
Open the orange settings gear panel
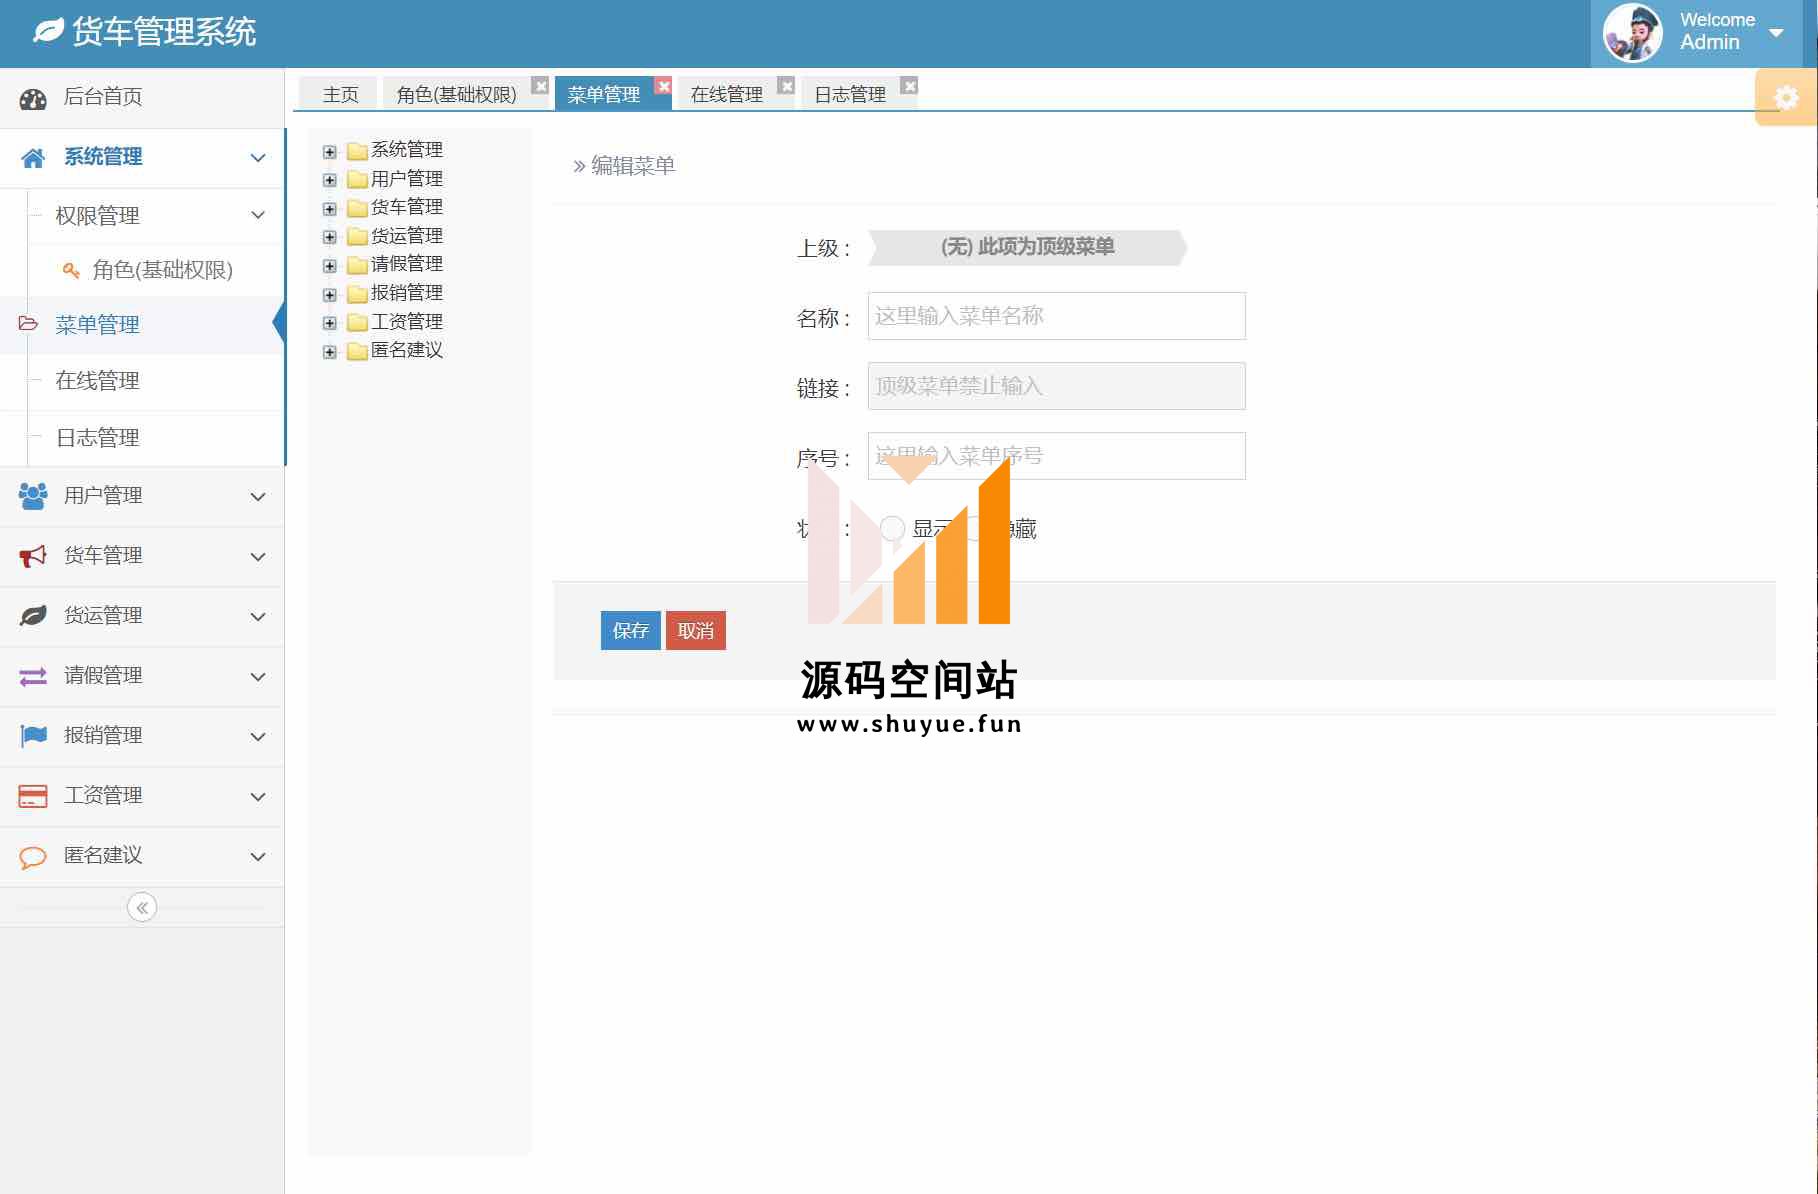1785,97
